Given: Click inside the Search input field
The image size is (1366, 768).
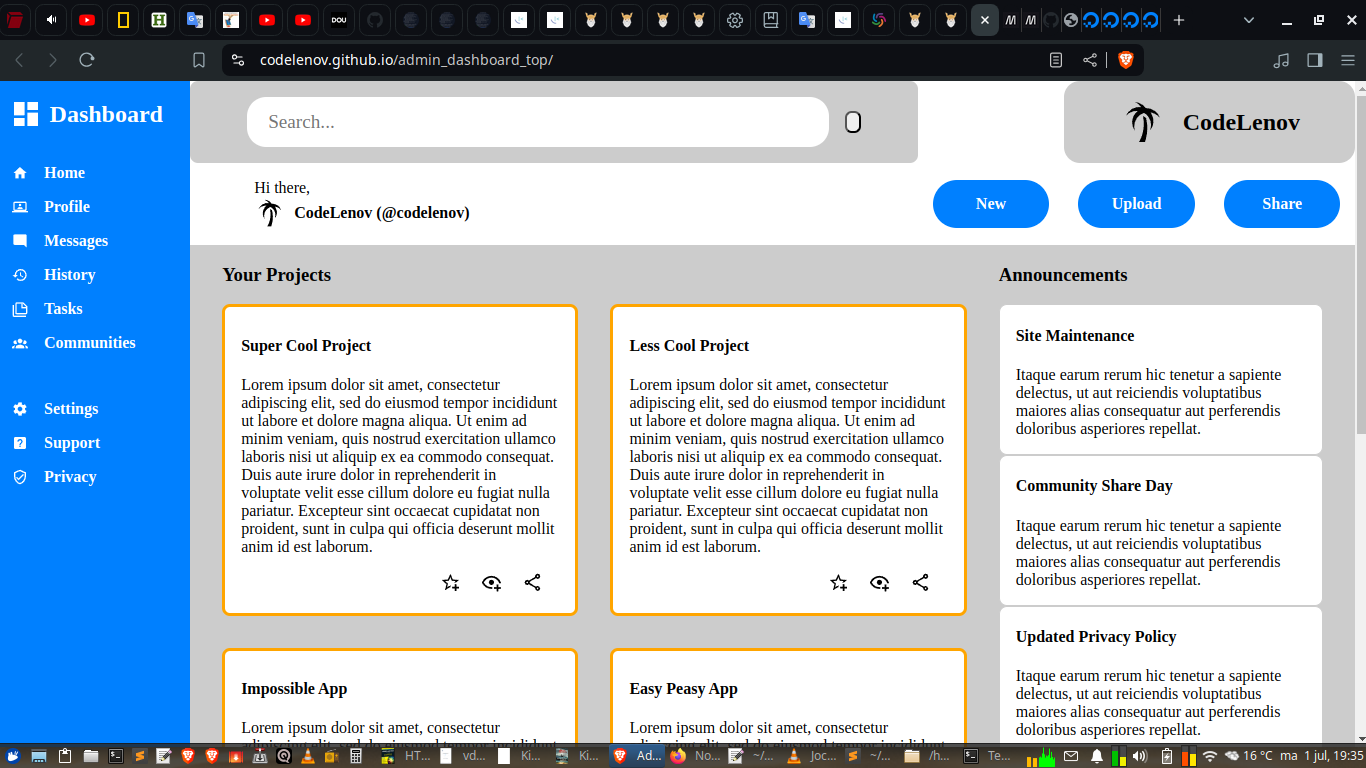Looking at the screenshot, I should coord(538,122).
